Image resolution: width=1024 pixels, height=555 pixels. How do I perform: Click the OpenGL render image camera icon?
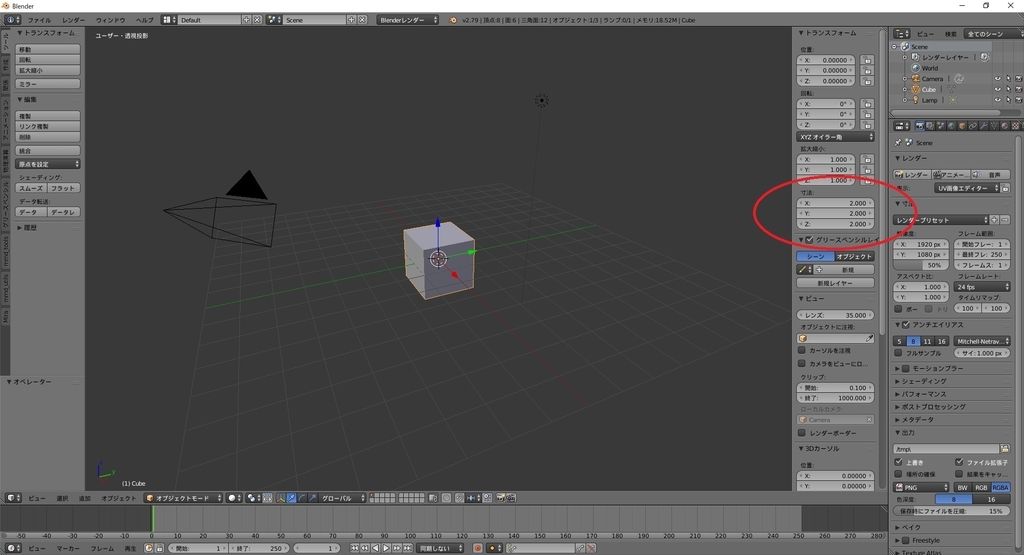coord(501,498)
